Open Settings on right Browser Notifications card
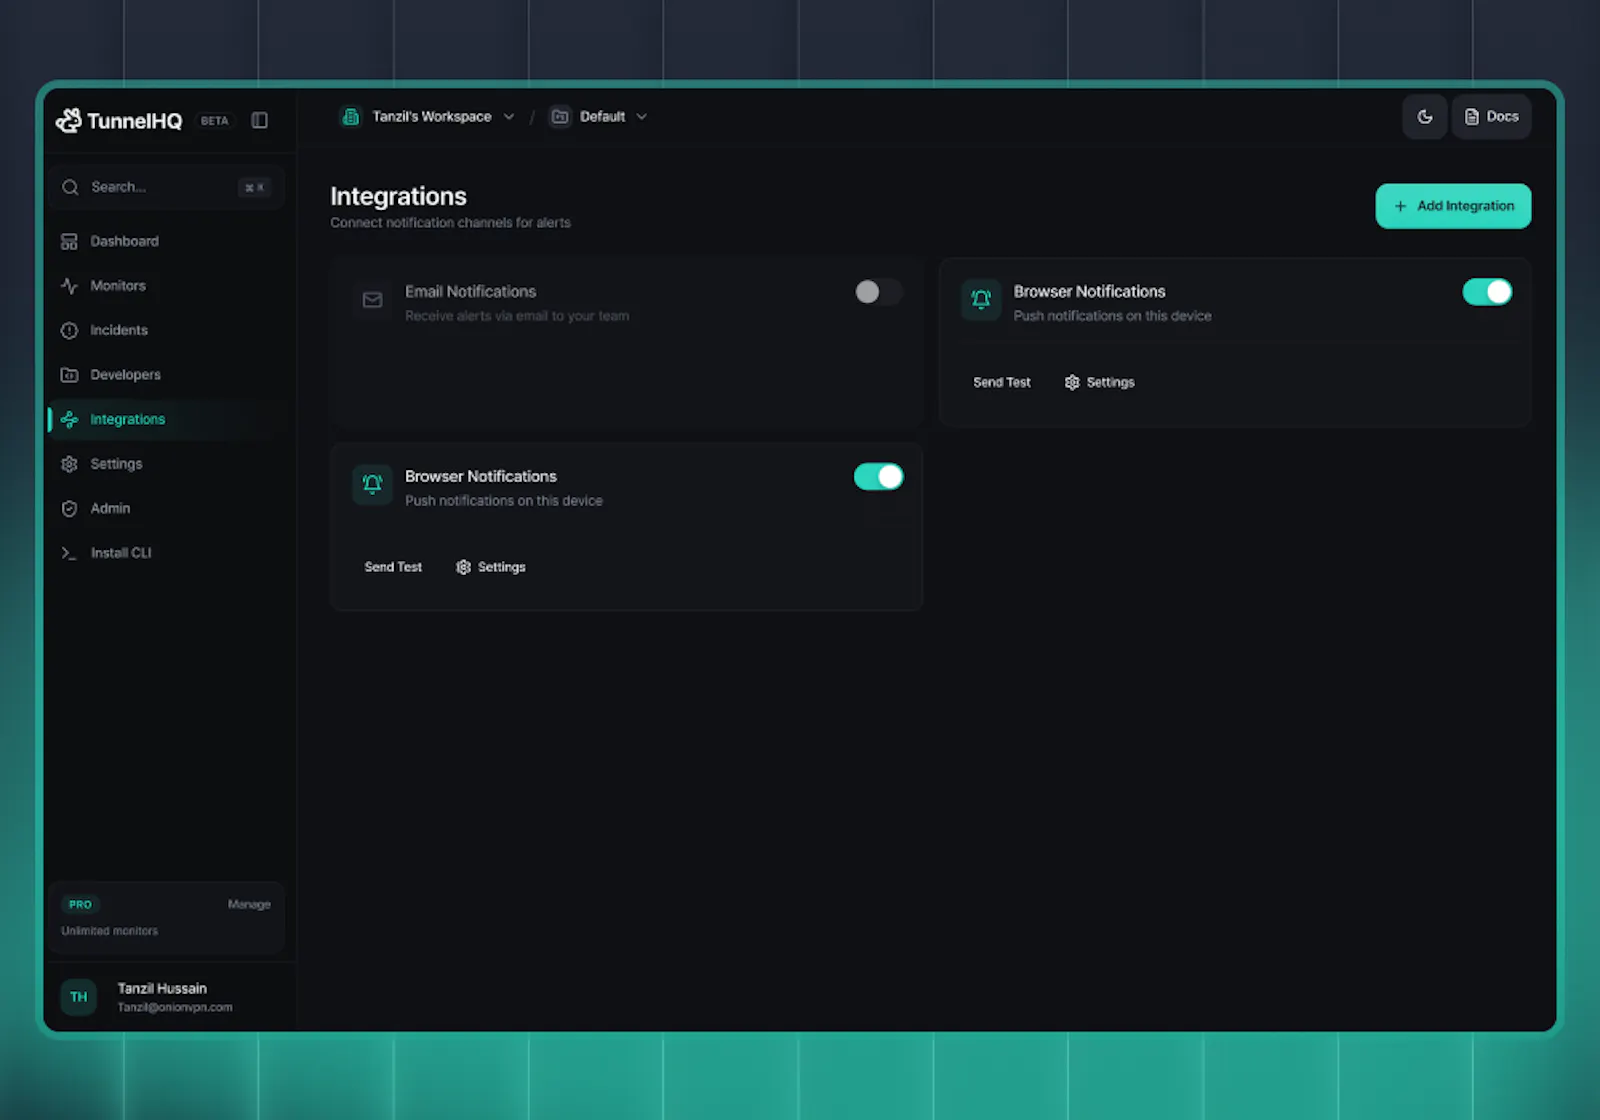 1100,382
